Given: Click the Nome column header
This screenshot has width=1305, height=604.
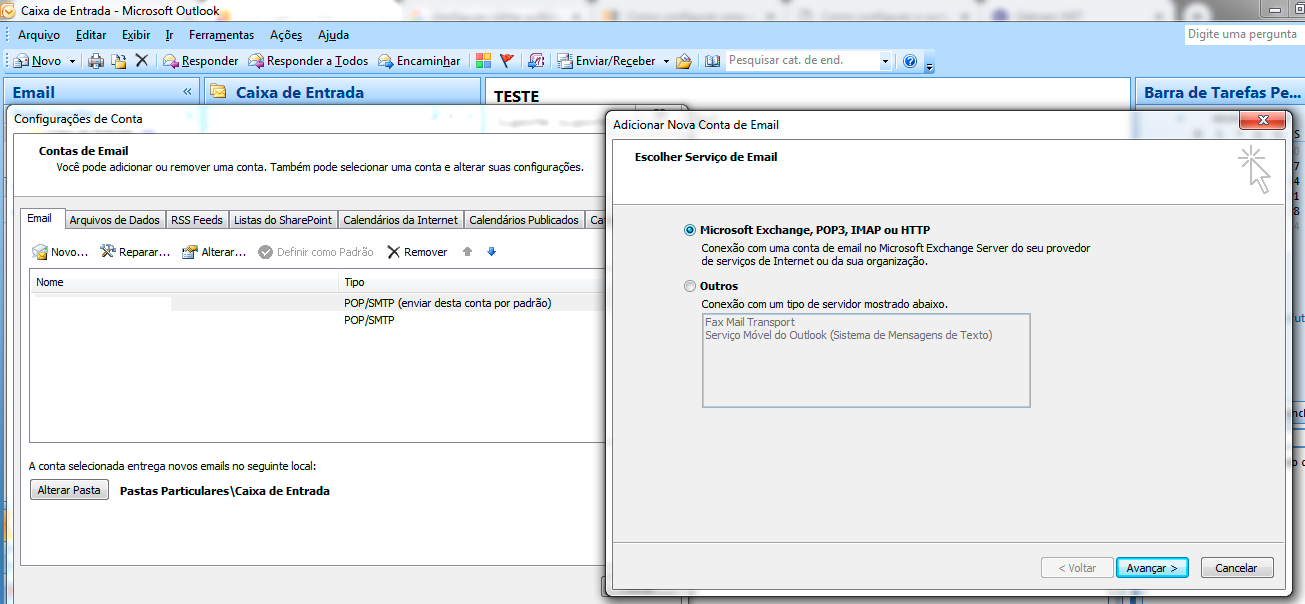Looking at the screenshot, I should point(184,282).
